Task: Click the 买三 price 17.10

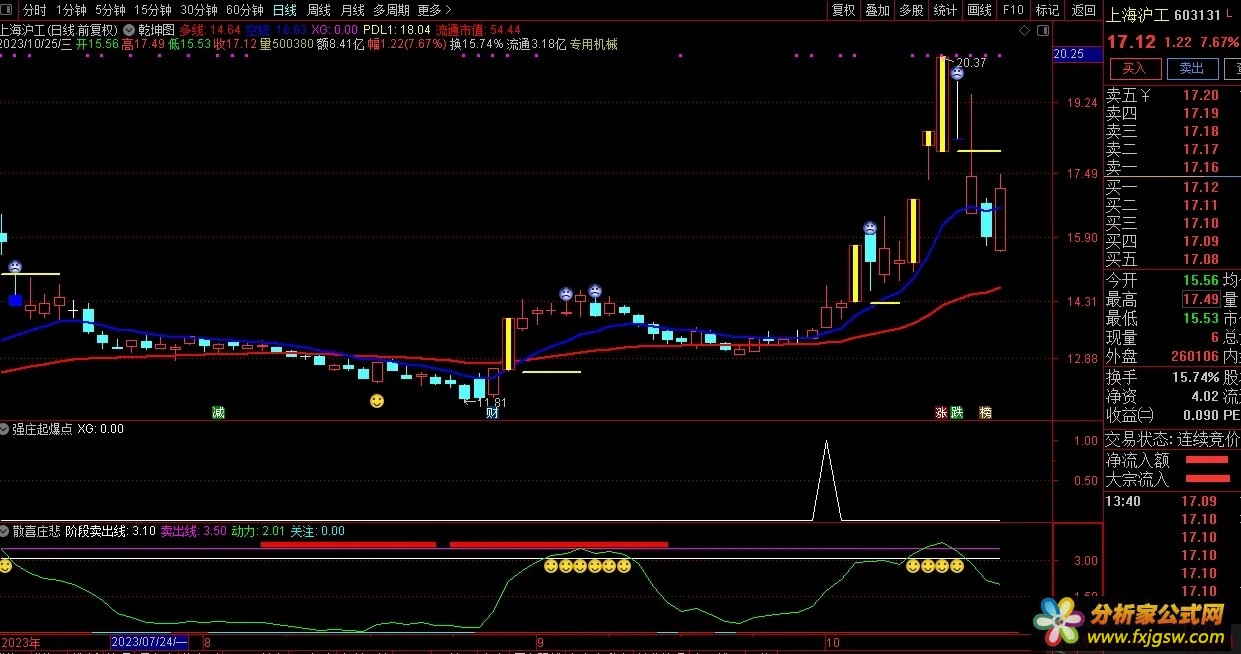Action: 1200,224
